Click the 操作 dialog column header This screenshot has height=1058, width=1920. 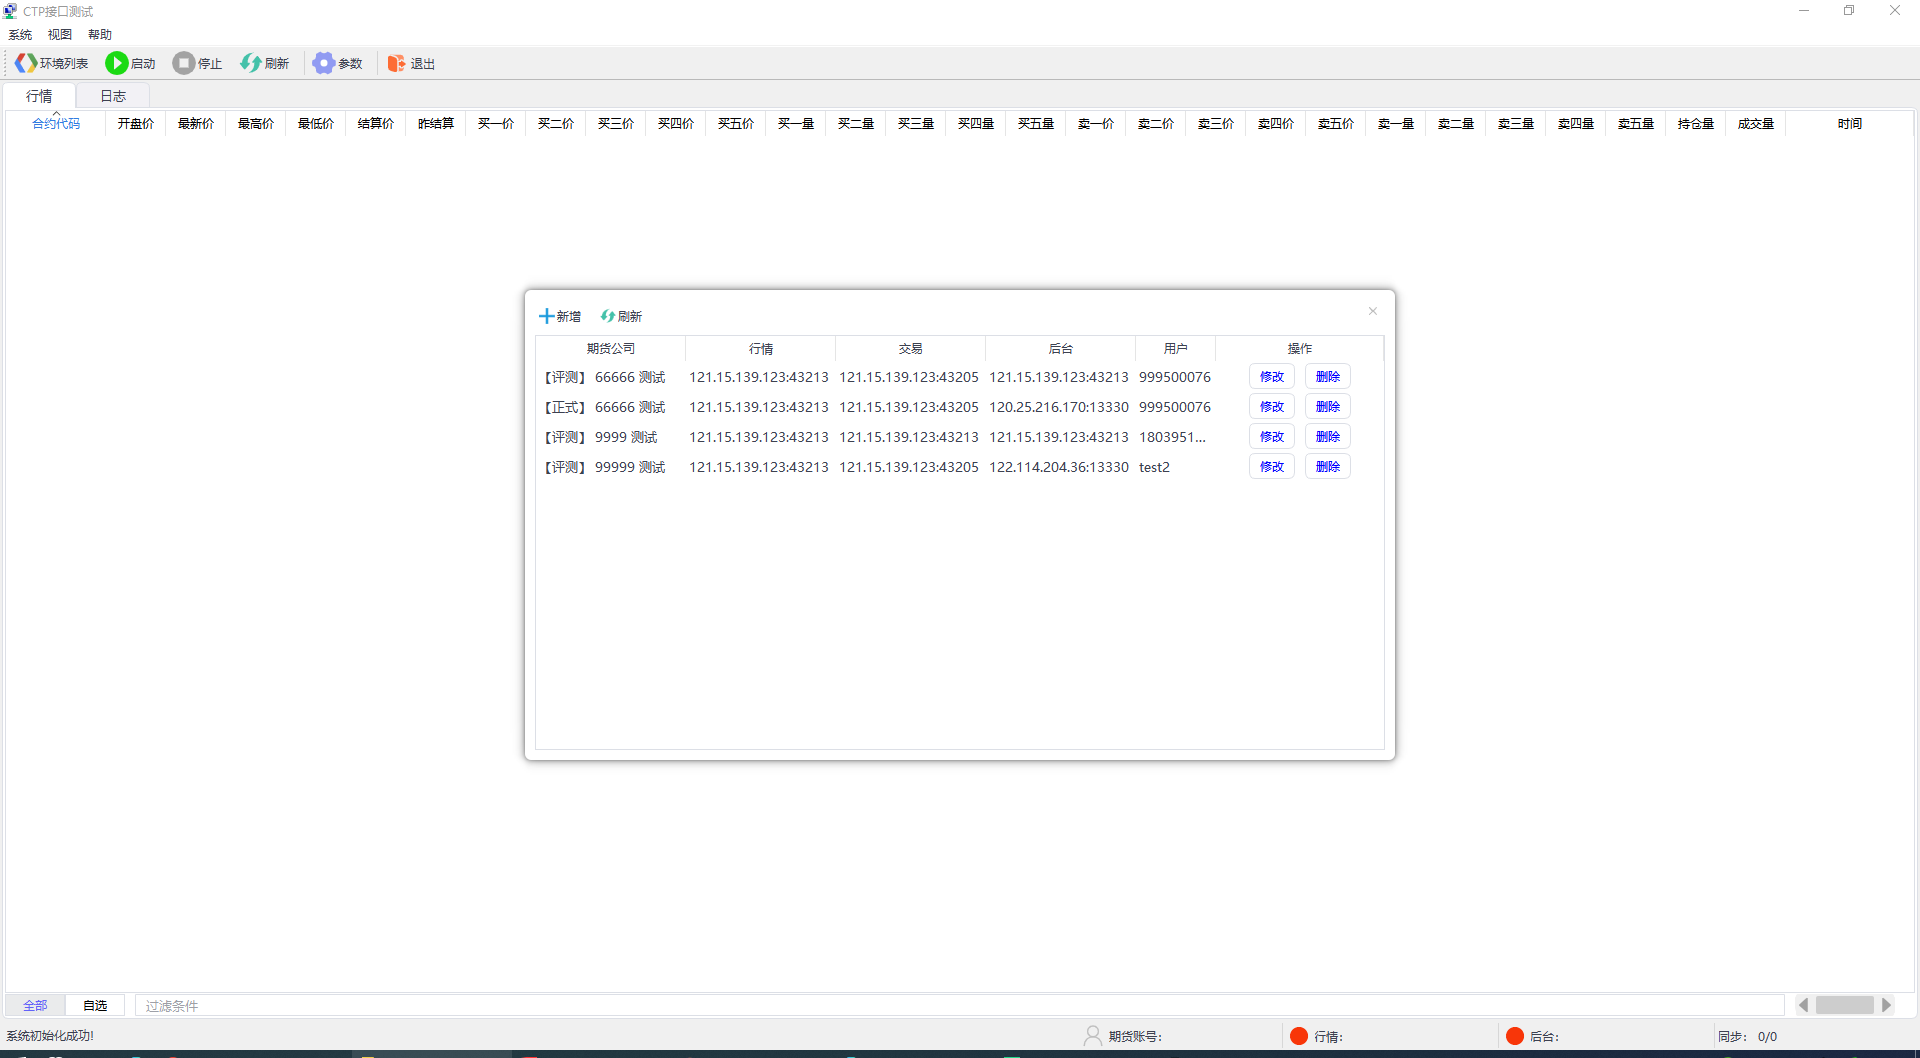click(1300, 348)
